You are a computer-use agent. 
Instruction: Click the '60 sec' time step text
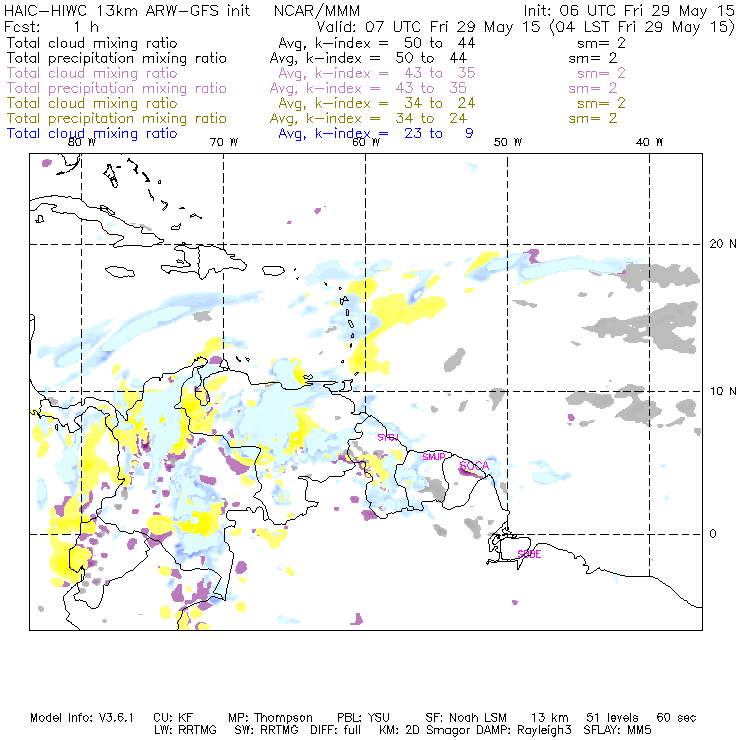tap(676, 718)
